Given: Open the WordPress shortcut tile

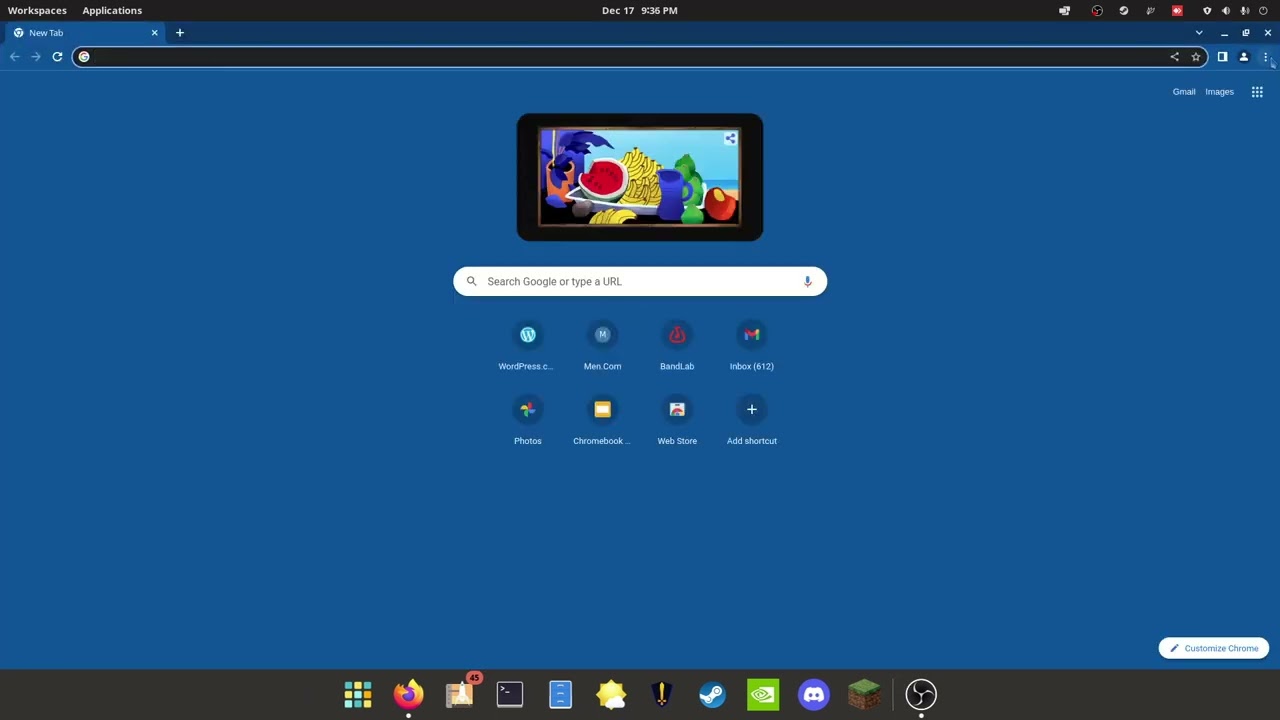Looking at the screenshot, I should [x=527, y=346].
